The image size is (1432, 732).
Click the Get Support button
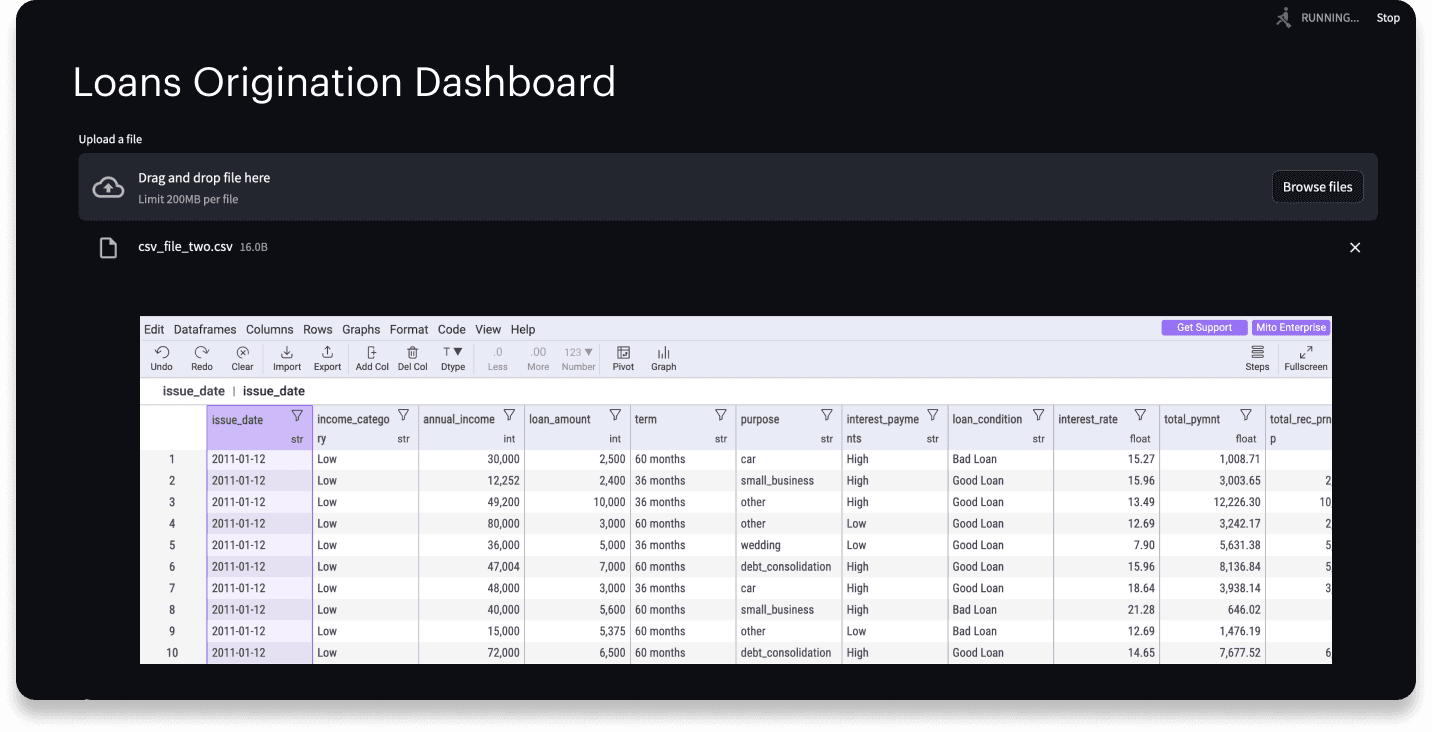[1204, 328]
